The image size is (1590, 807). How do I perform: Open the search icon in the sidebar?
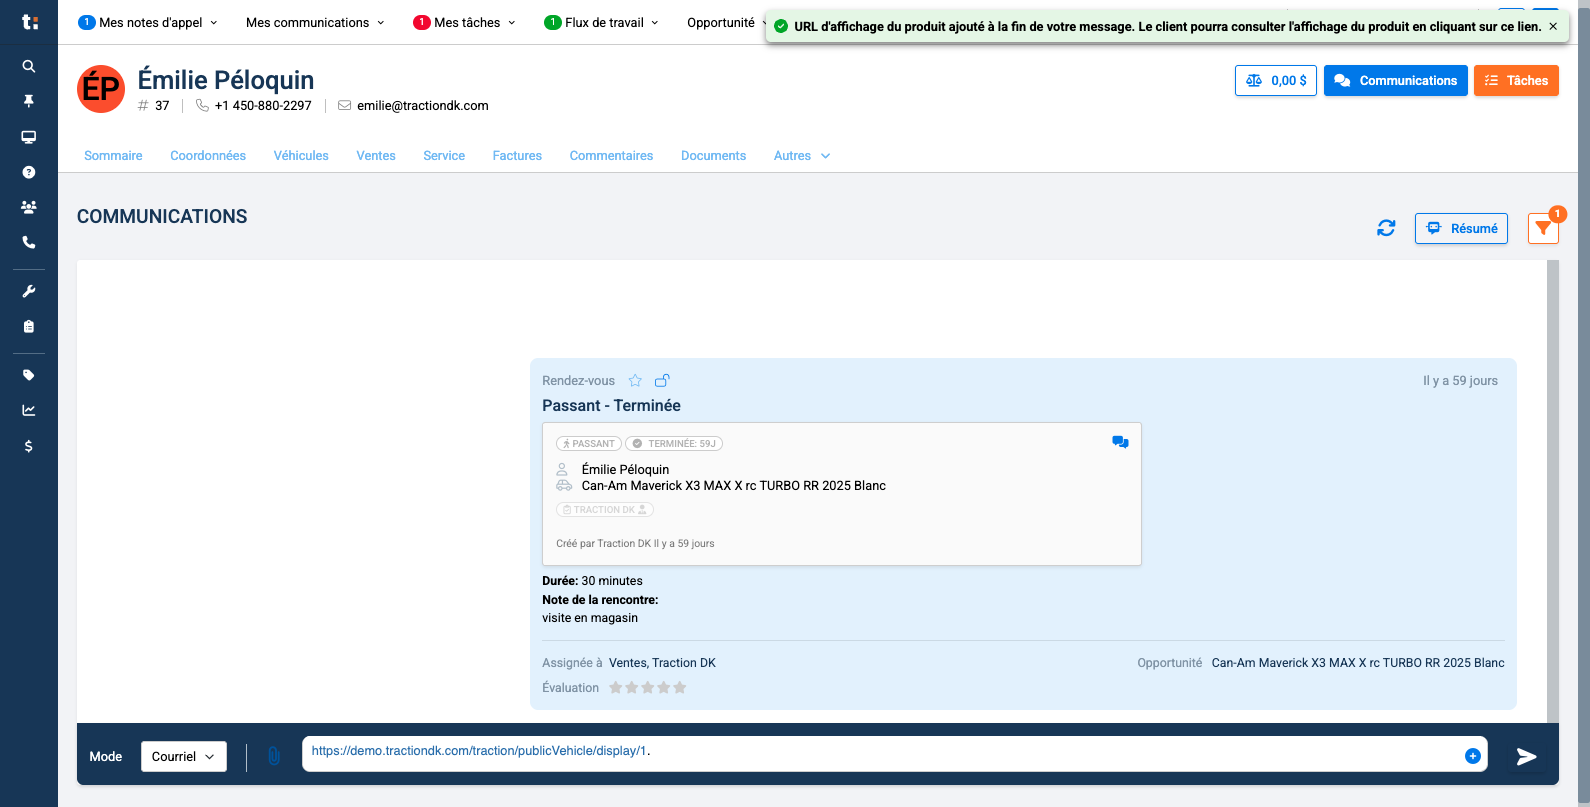(29, 66)
